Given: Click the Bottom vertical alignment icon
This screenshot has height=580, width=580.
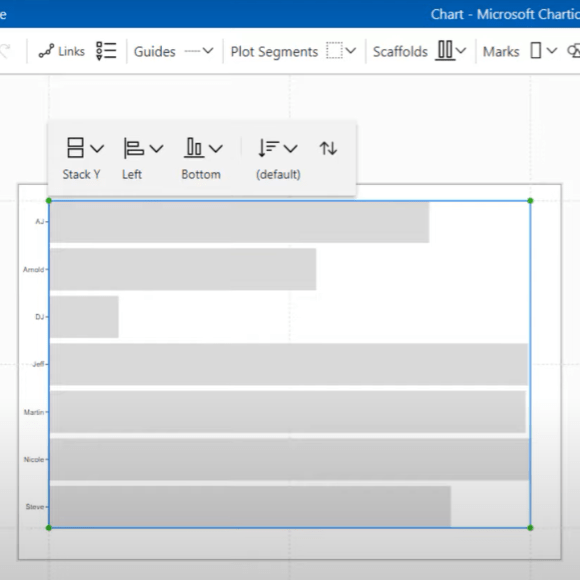Looking at the screenshot, I should [194, 148].
